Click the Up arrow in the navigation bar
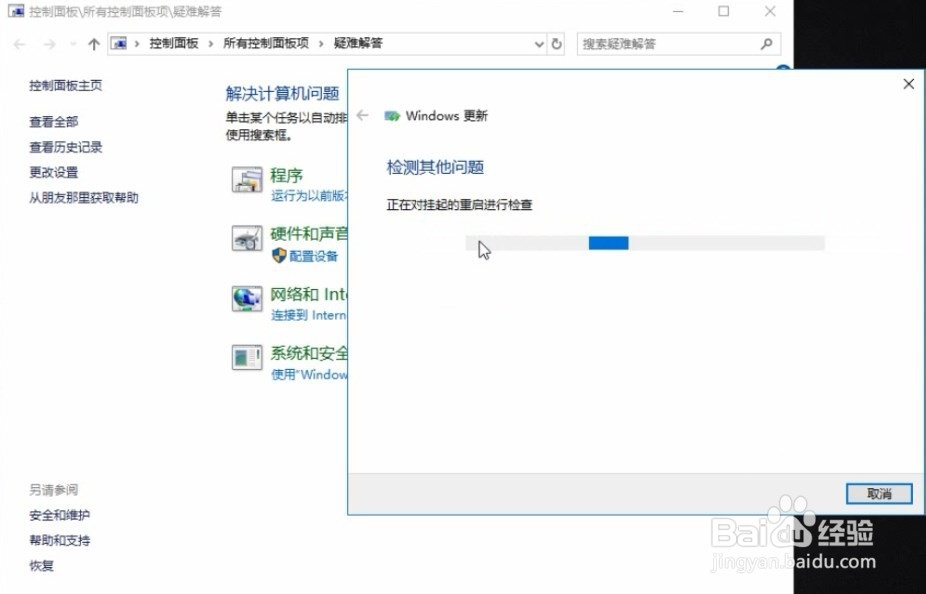926x594 pixels. point(93,44)
